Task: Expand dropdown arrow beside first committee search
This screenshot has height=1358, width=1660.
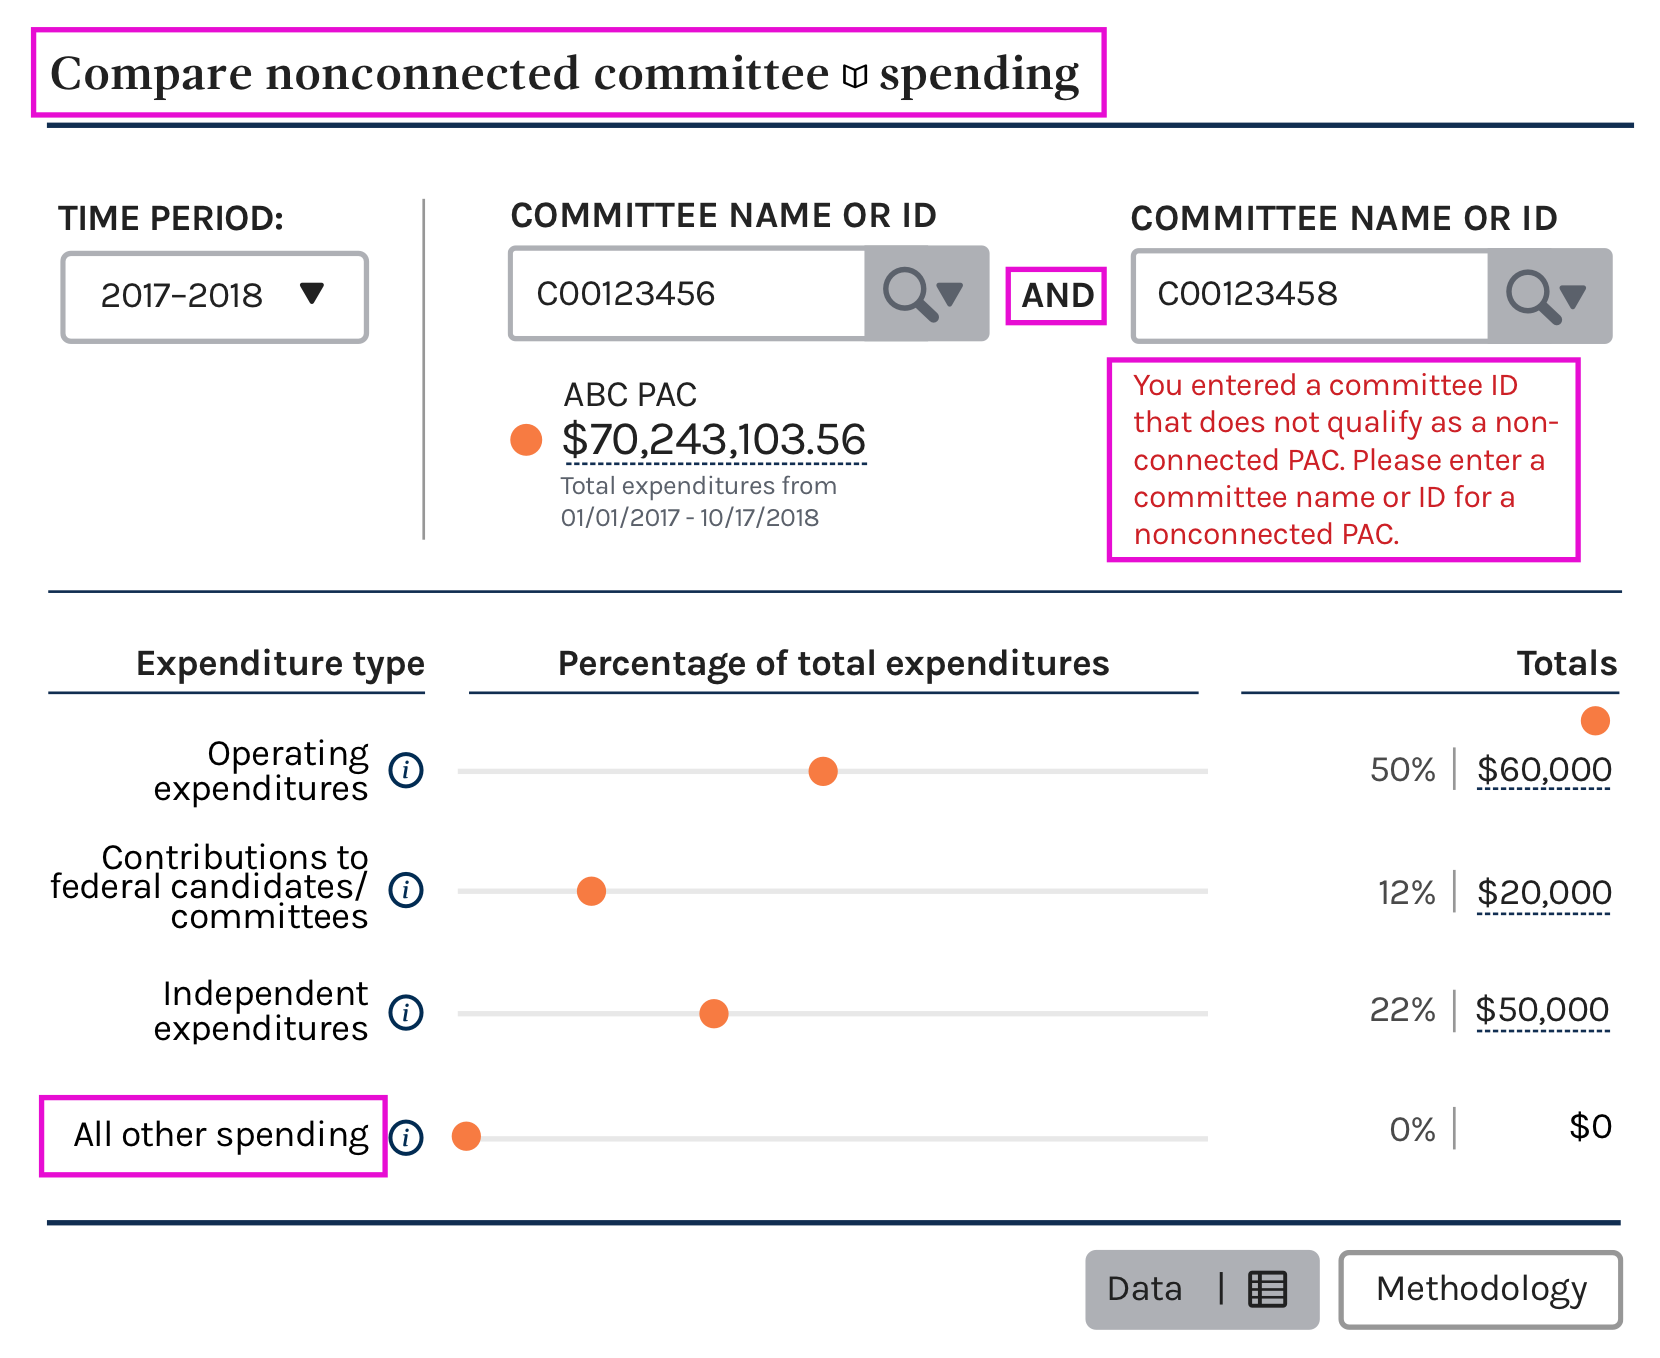Action: (x=951, y=294)
